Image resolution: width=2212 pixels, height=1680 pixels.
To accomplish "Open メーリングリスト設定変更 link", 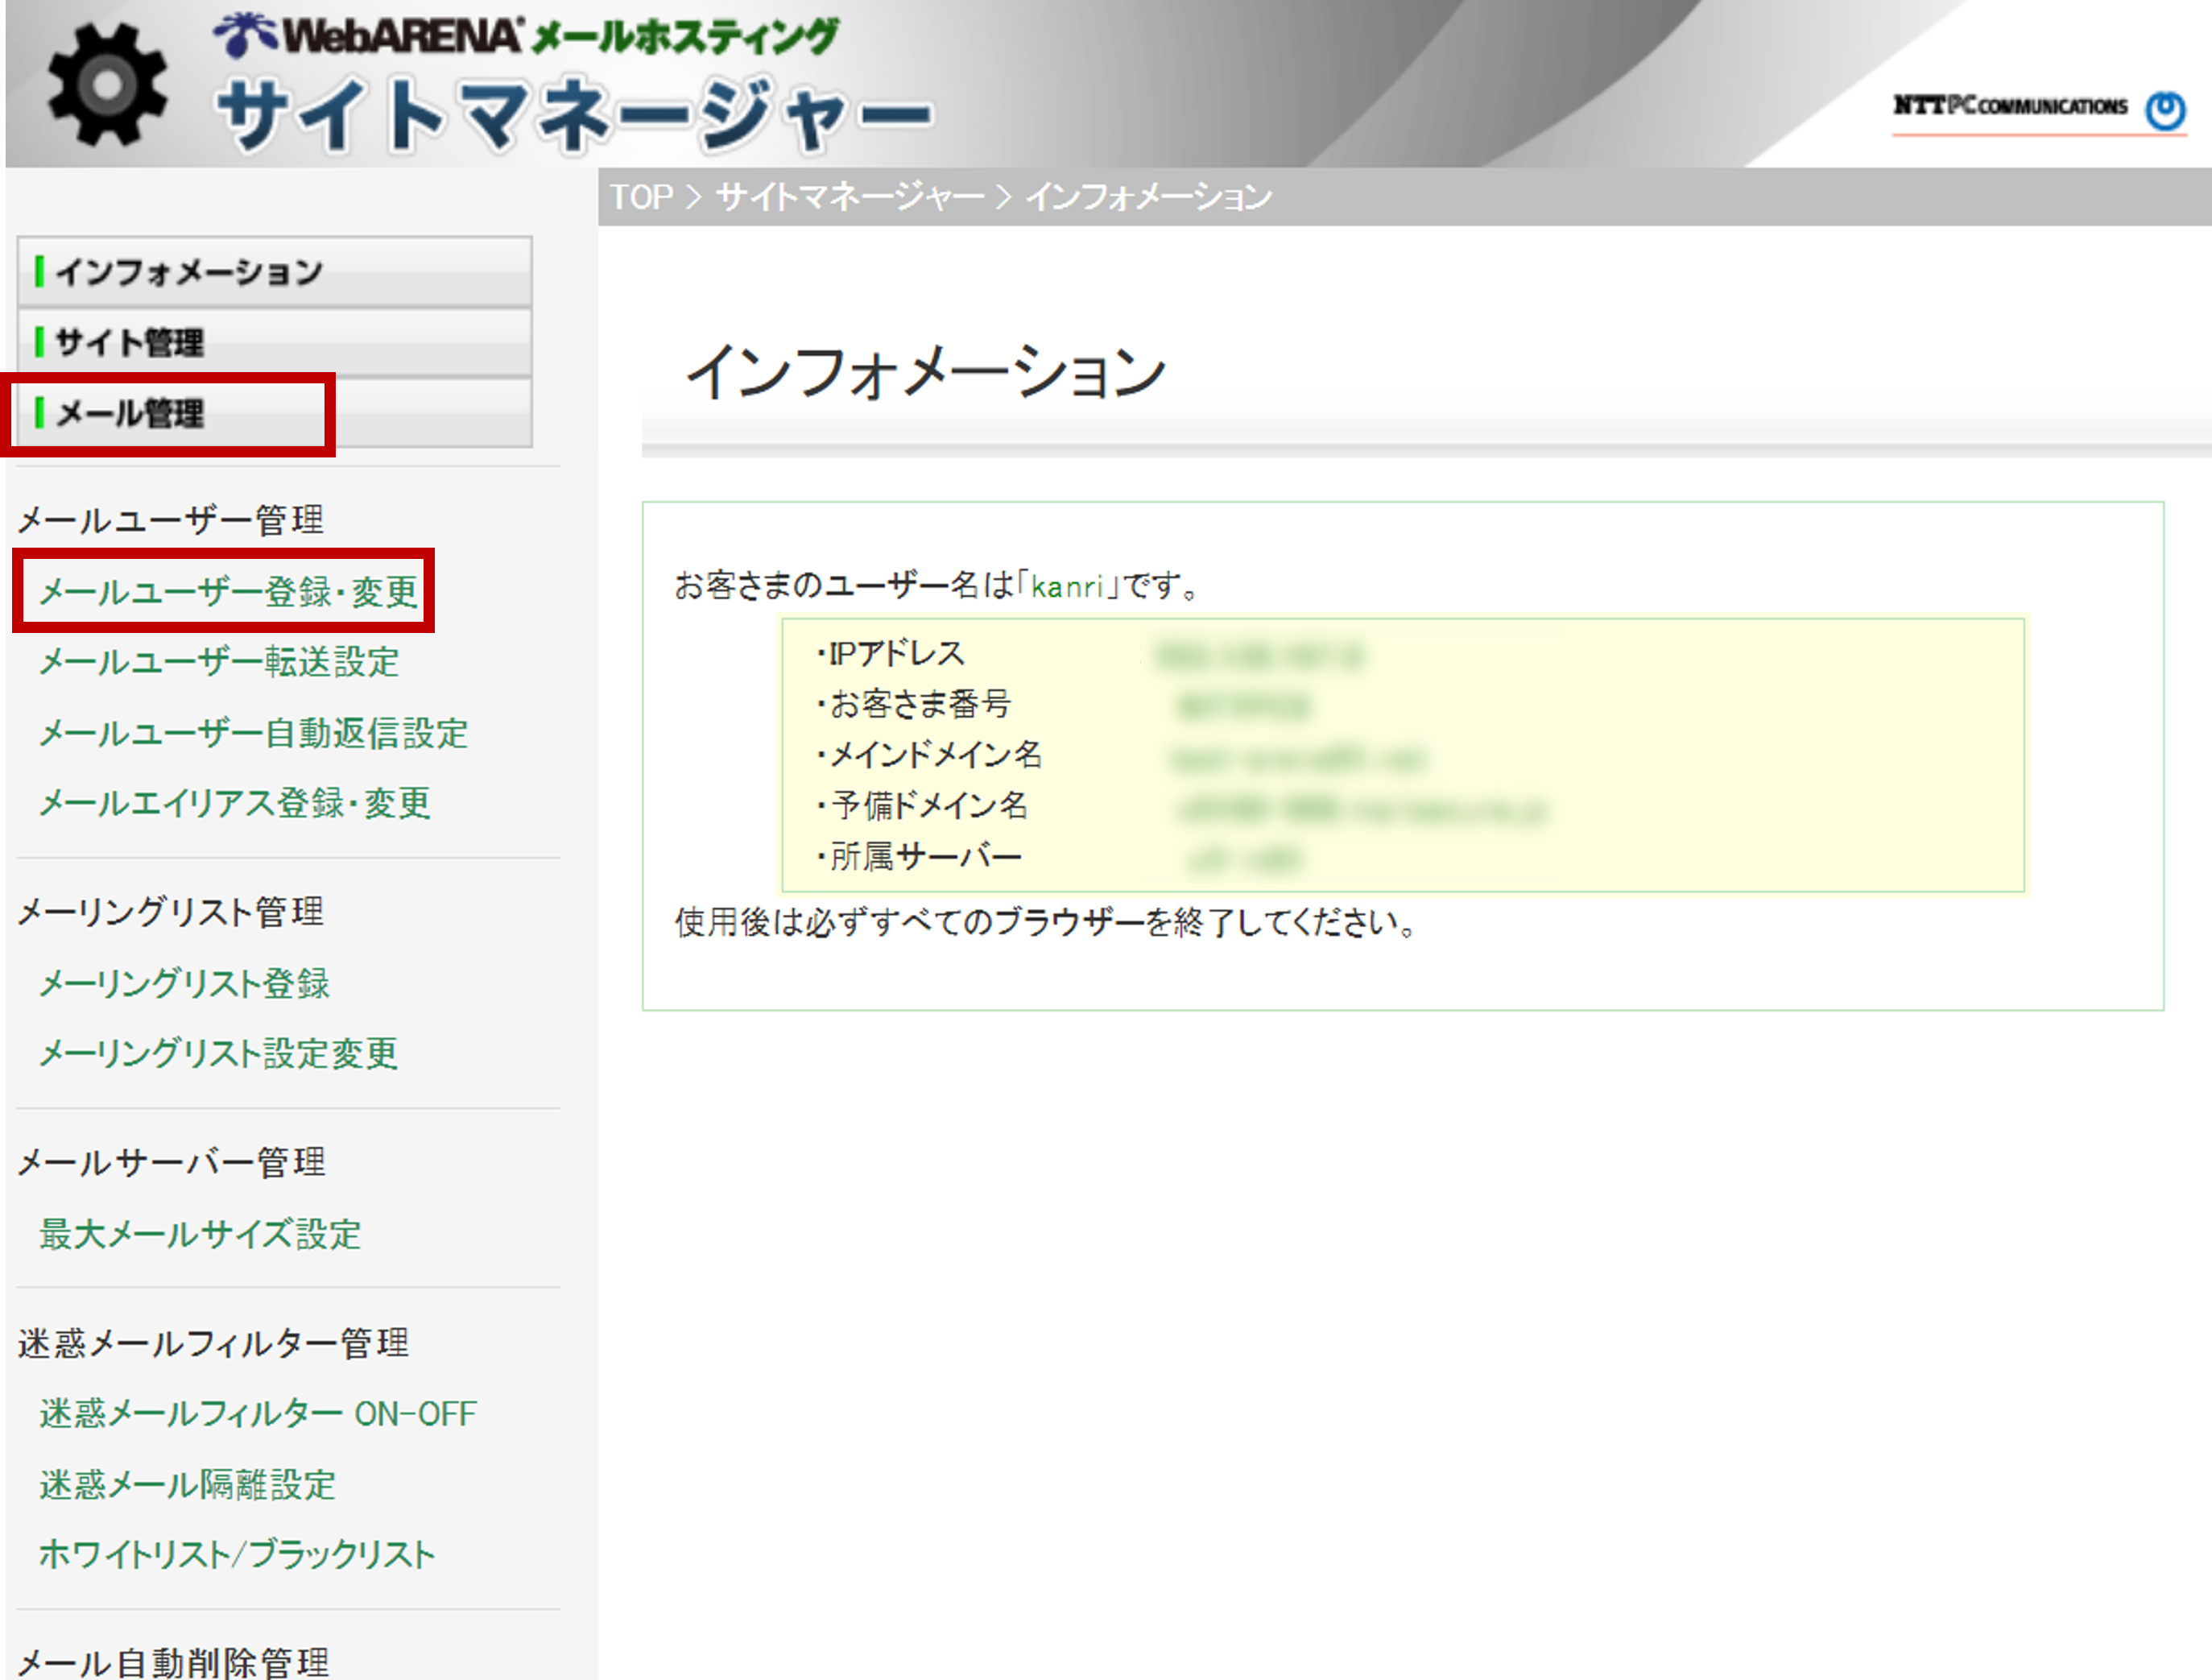I will (x=218, y=1053).
